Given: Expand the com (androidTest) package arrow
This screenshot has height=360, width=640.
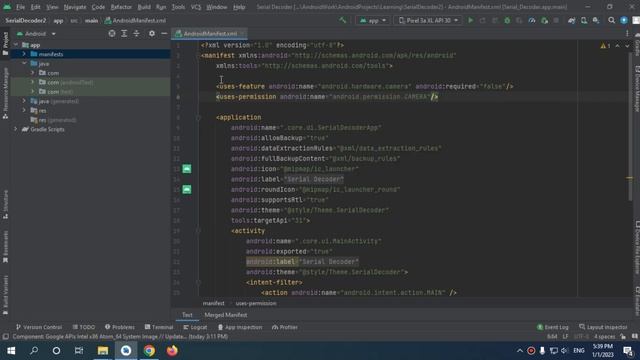Looking at the screenshot, I should 33,82.
